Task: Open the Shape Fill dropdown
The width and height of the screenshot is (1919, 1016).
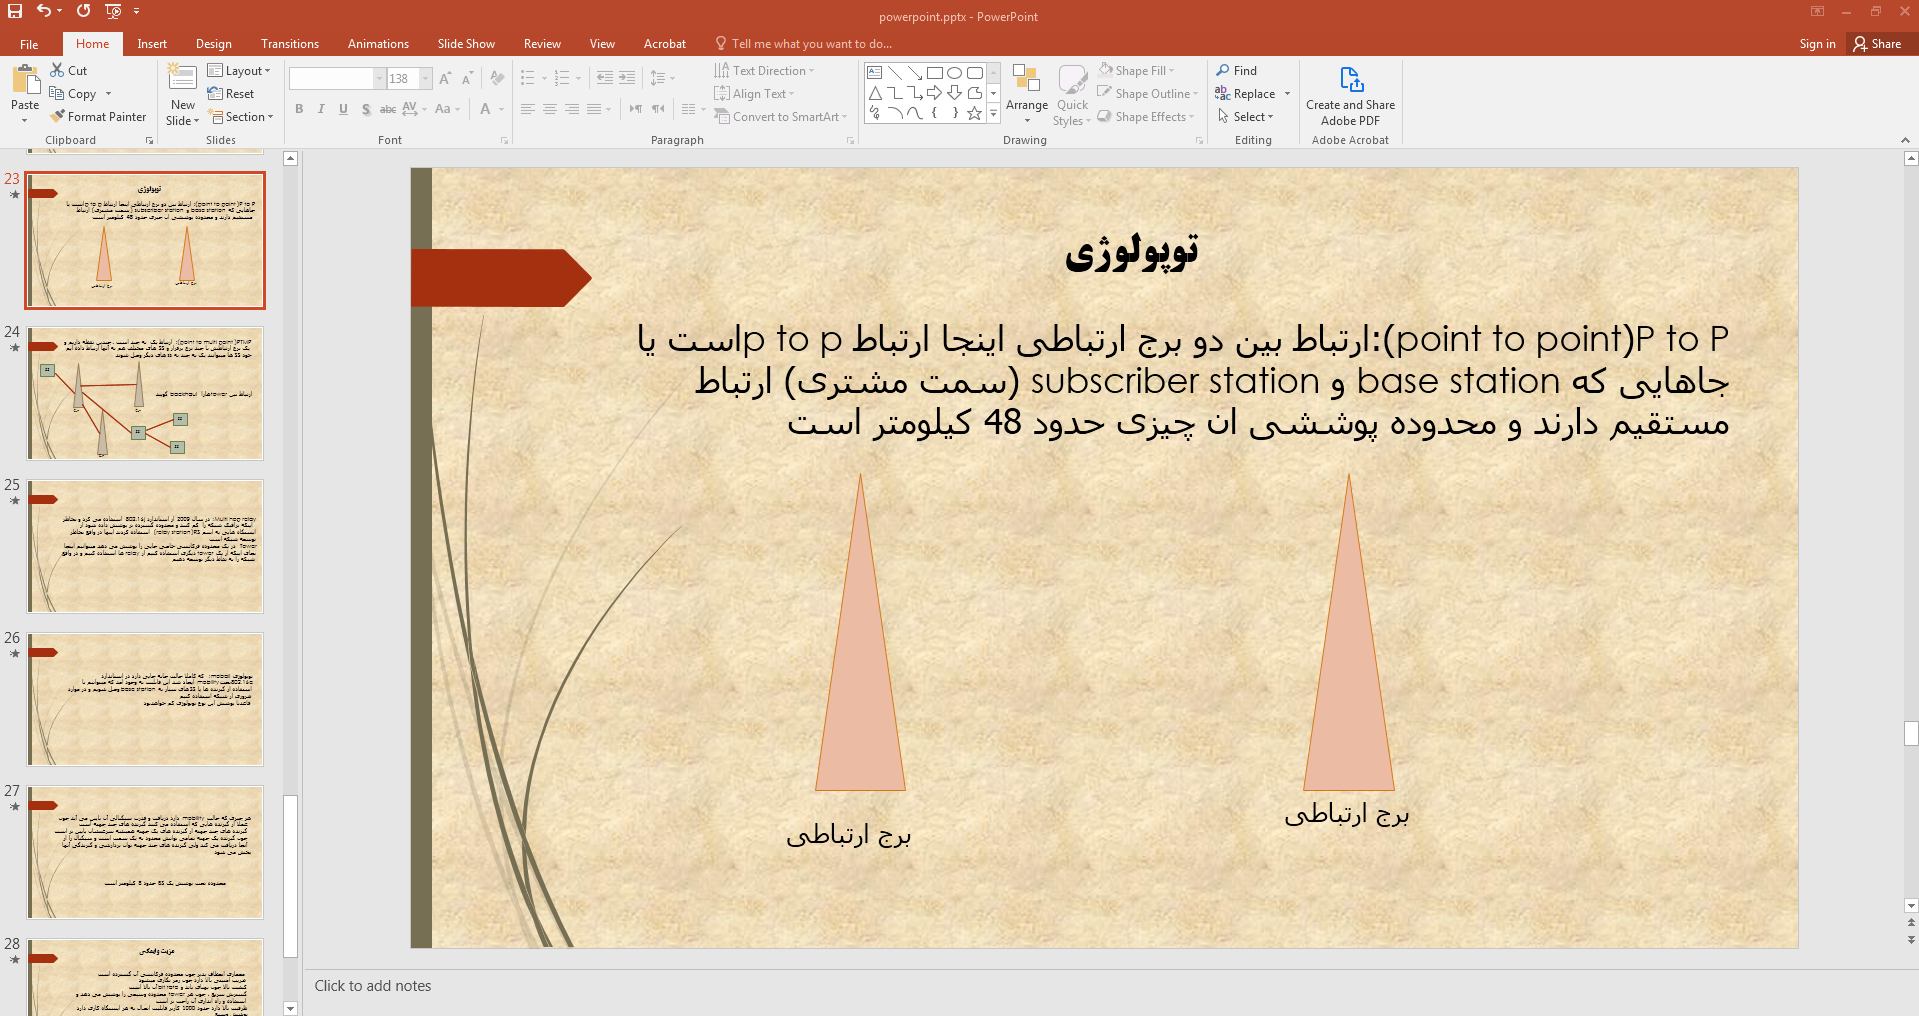Action: click(1136, 71)
